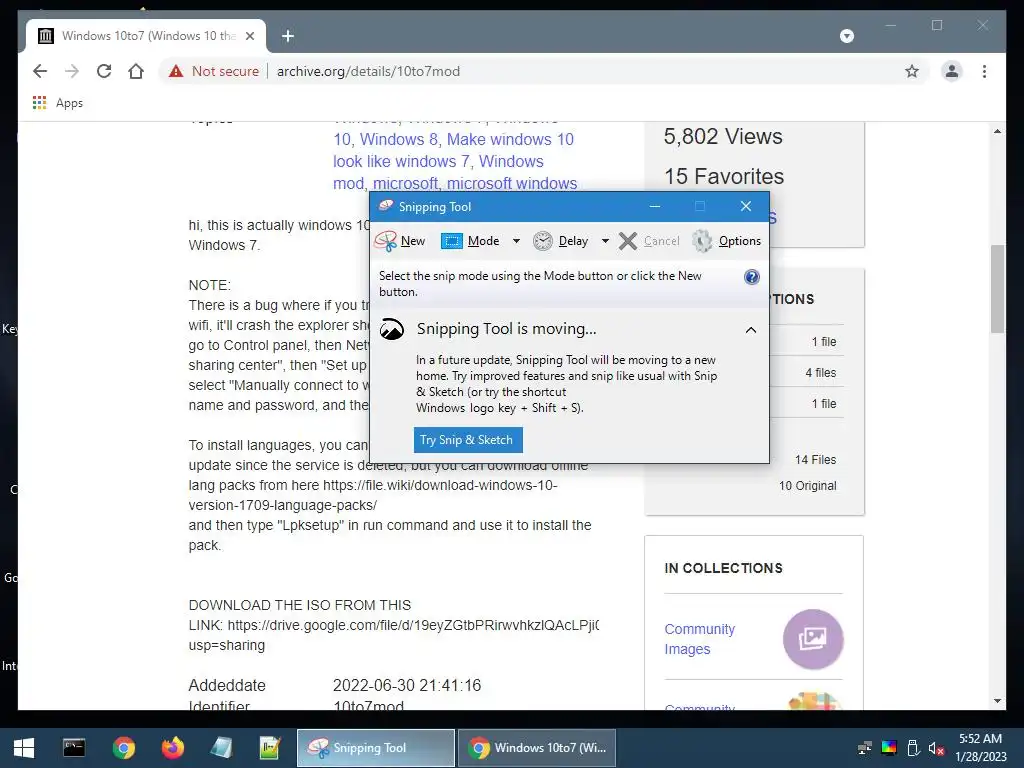The height and width of the screenshot is (768, 1024).
Task: Click the blue help question mark icon
Action: 752,277
